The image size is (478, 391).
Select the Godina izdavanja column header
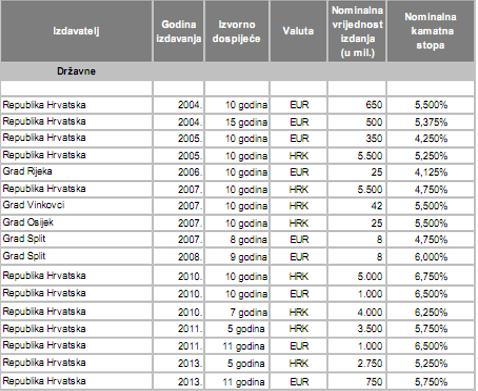179,31
